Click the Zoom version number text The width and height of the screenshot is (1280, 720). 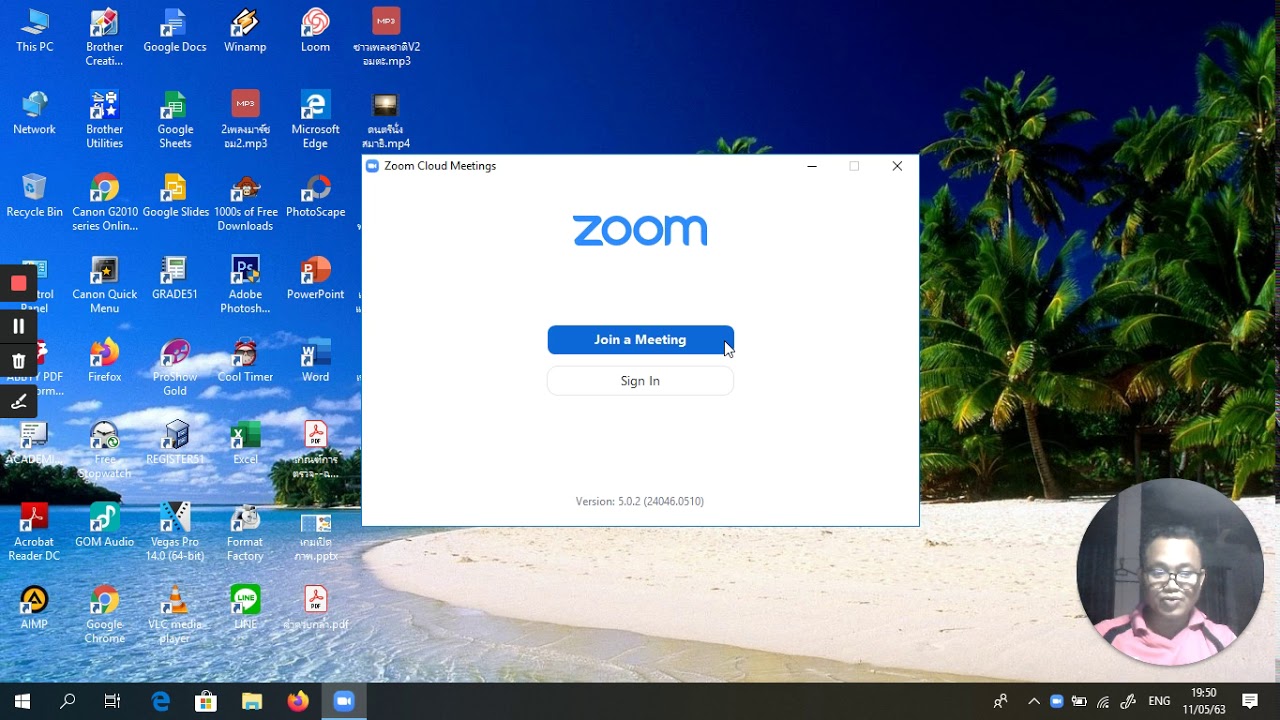[640, 501]
